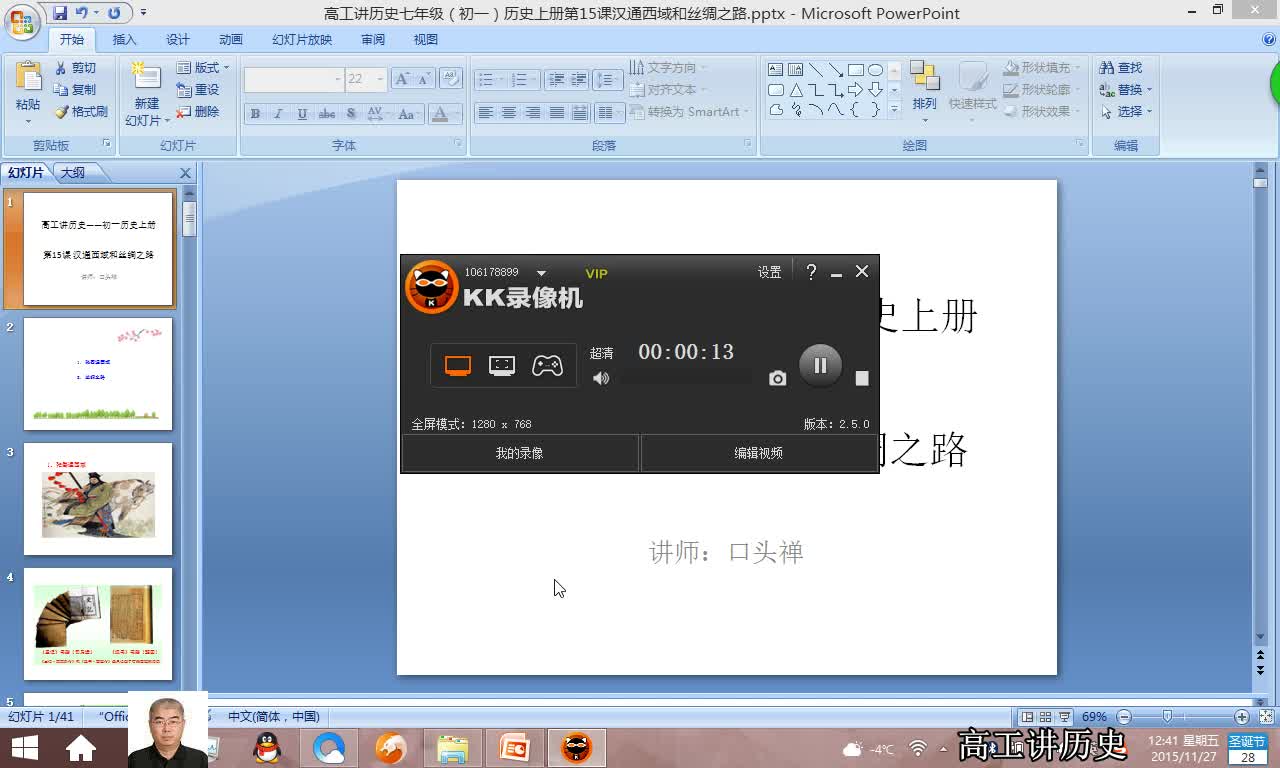Screen dimensions: 1280x768
Task: Click the zoom slider handle in status bar
Action: pyautogui.click(x=1167, y=717)
